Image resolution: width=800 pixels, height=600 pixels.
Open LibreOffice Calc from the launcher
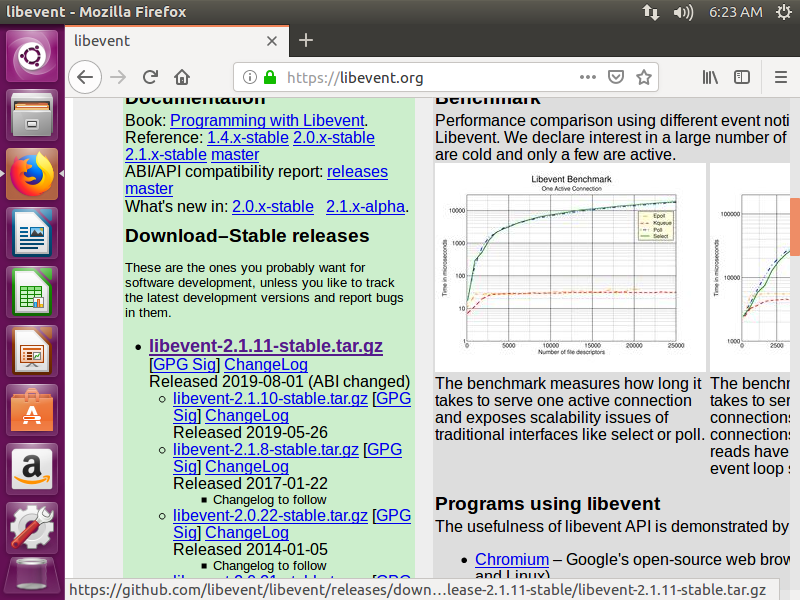tap(32, 292)
